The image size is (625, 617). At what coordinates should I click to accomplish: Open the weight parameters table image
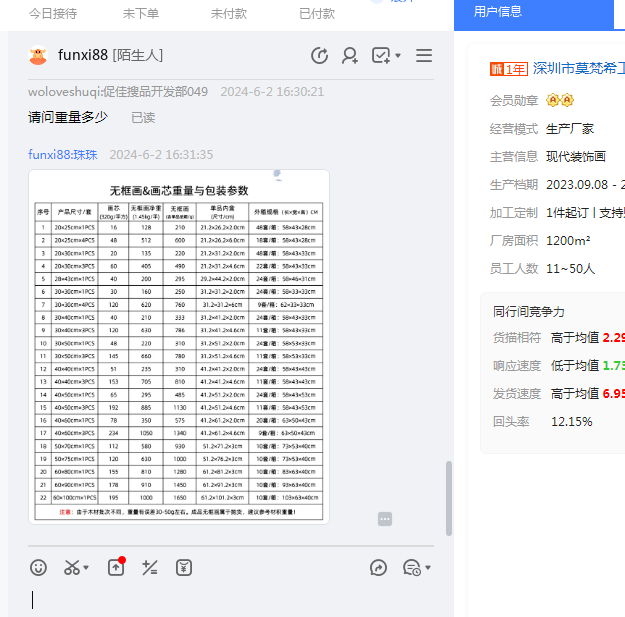point(179,346)
